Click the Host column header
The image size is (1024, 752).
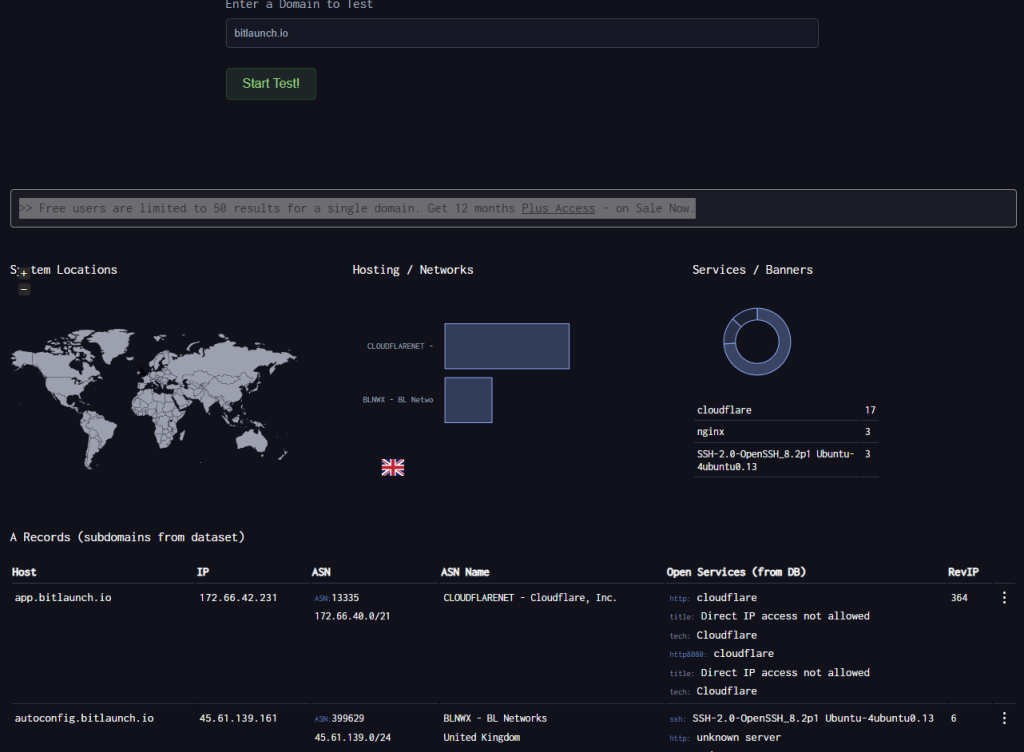(24, 572)
